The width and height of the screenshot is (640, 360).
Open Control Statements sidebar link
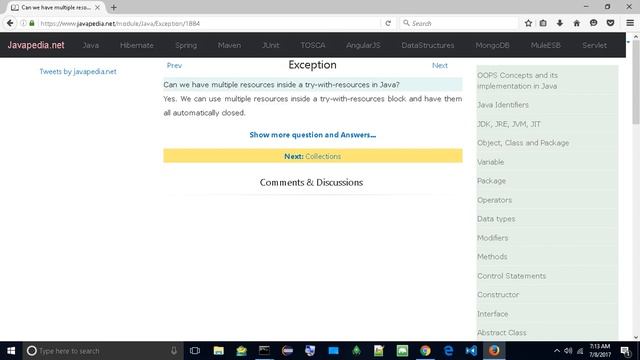click(511, 276)
